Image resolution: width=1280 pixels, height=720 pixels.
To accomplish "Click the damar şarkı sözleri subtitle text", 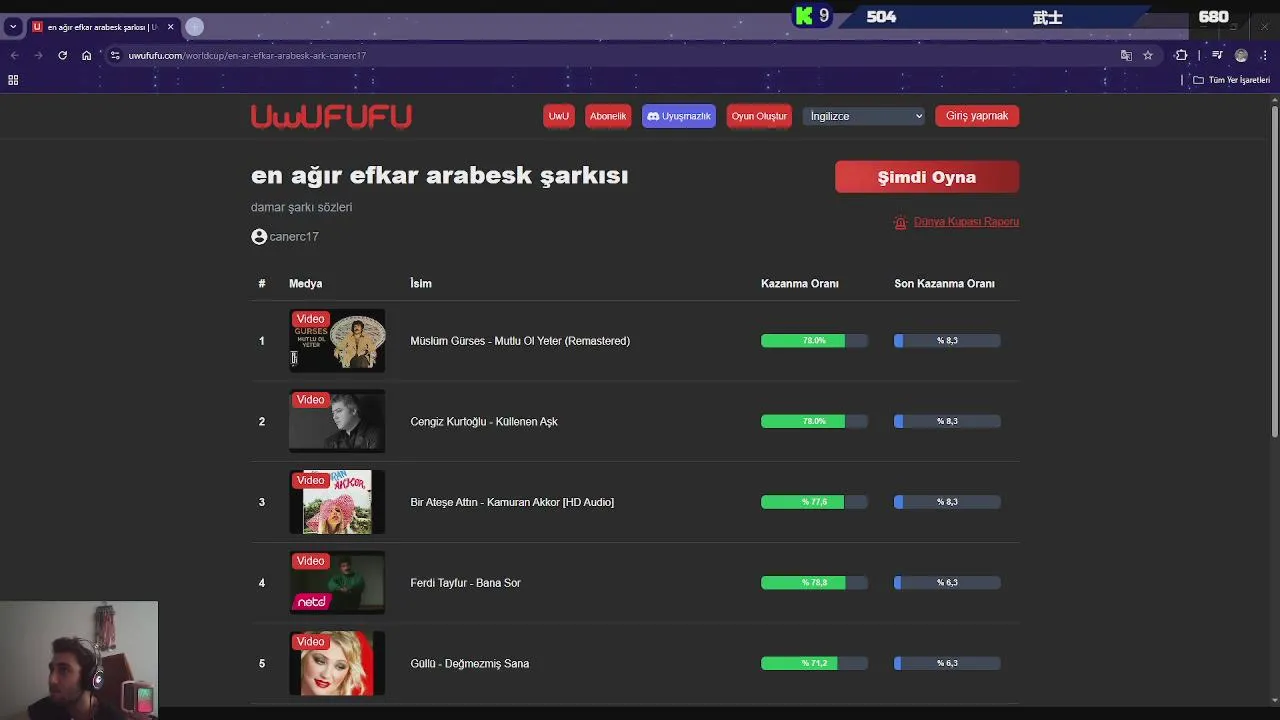I will pyautogui.click(x=301, y=207).
